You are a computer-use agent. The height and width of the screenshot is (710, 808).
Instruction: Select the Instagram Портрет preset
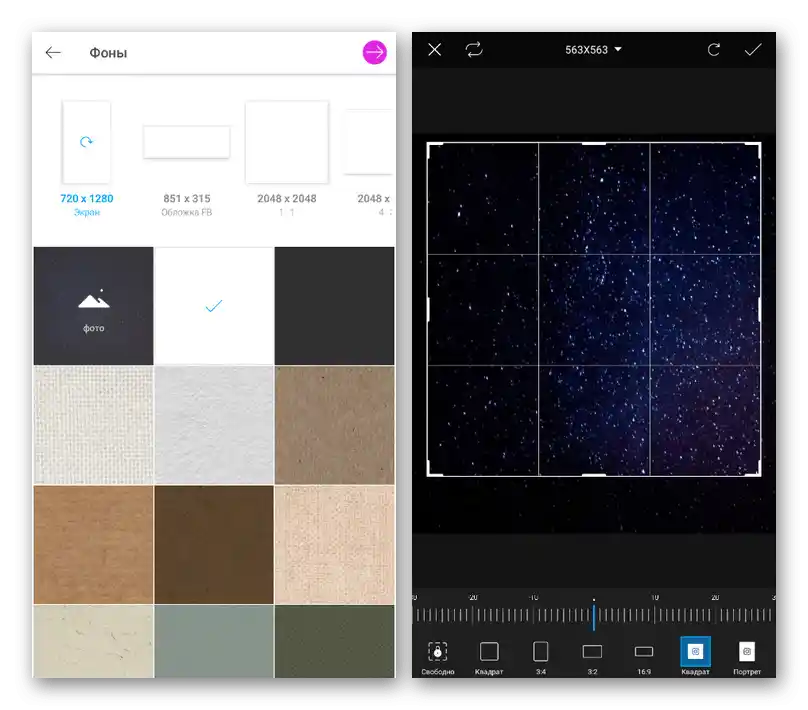pyautogui.click(x=747, y=657)
